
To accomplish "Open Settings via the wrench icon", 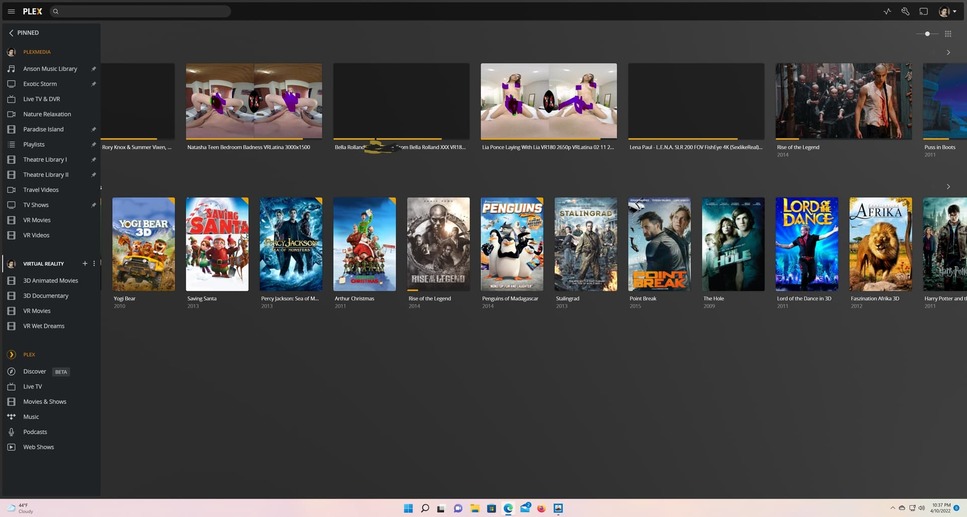I will point(905,11).
